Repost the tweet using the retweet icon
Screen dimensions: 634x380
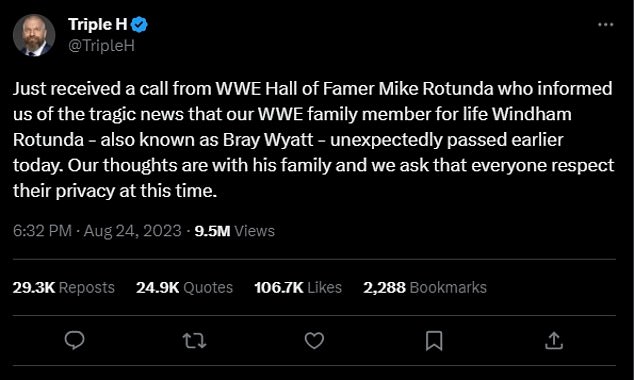click(194, 341)
